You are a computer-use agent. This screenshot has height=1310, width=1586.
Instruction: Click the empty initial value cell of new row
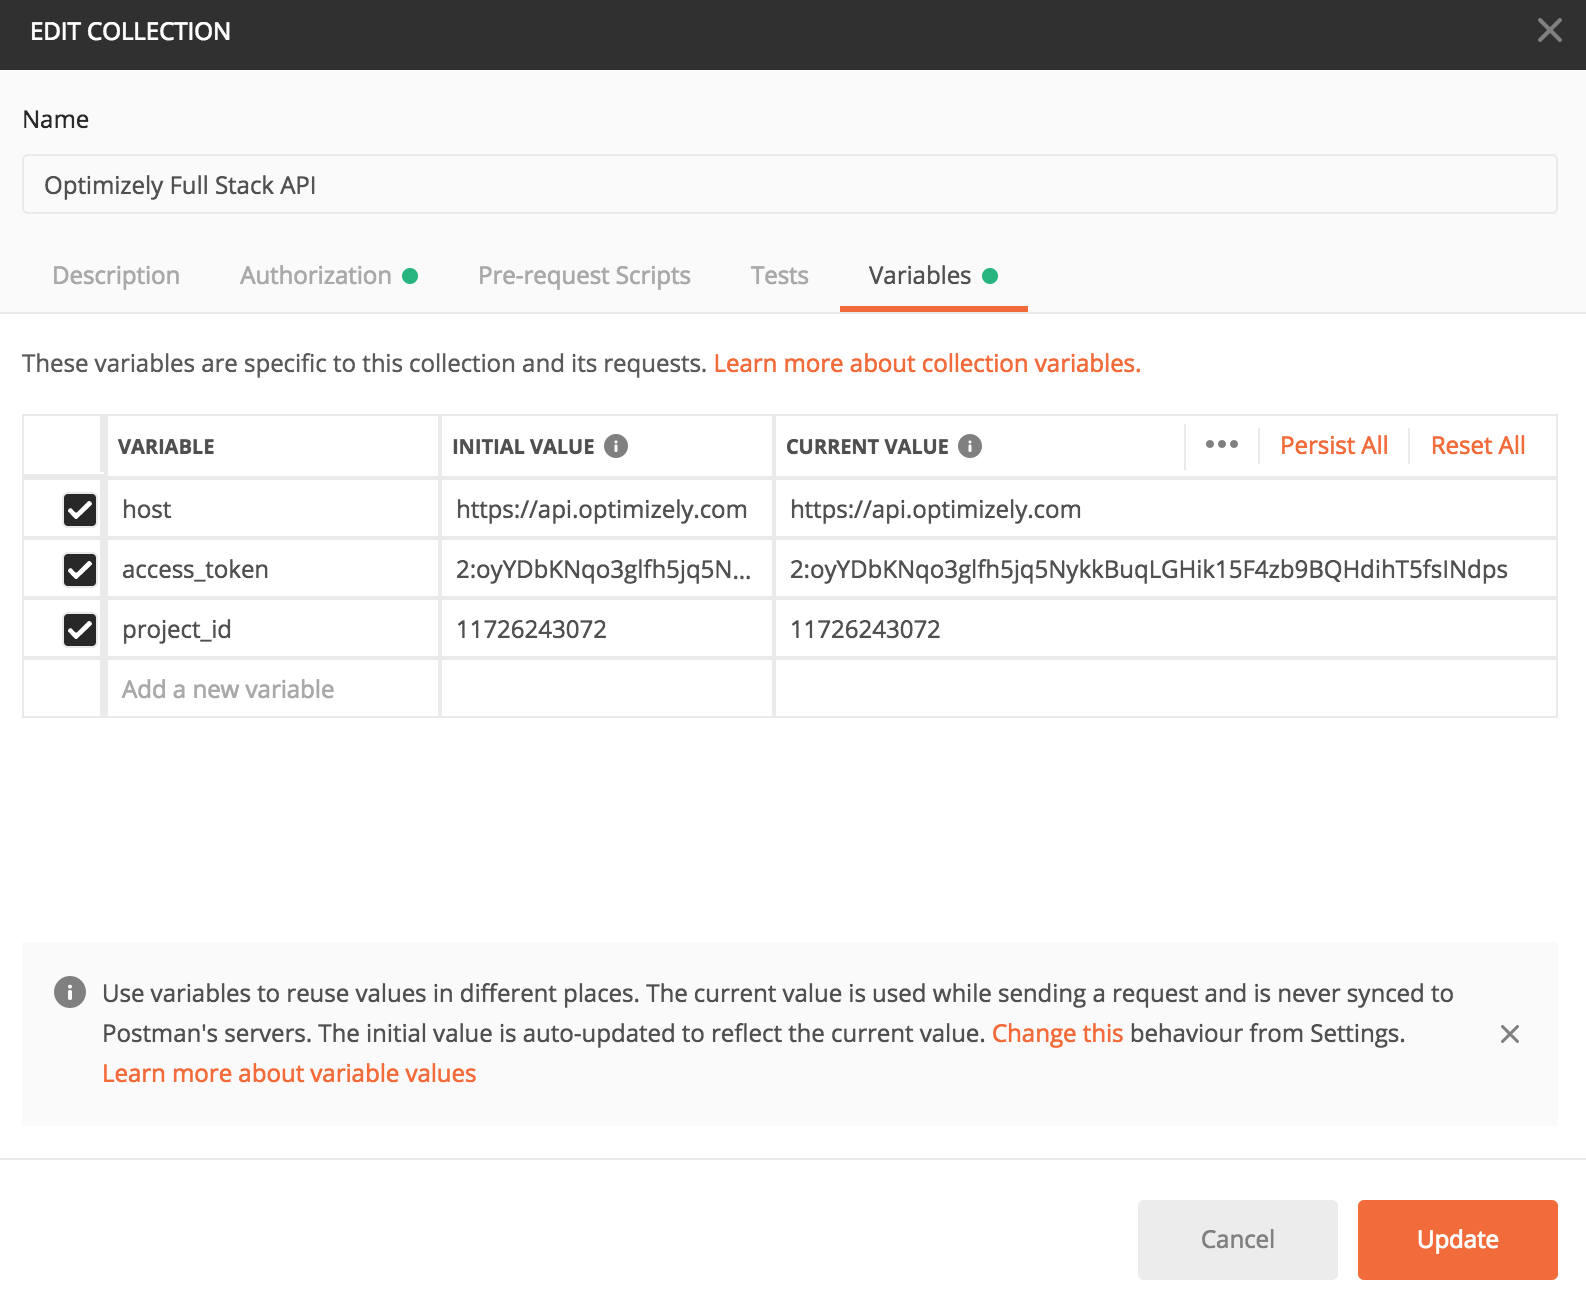coord(607,689)
